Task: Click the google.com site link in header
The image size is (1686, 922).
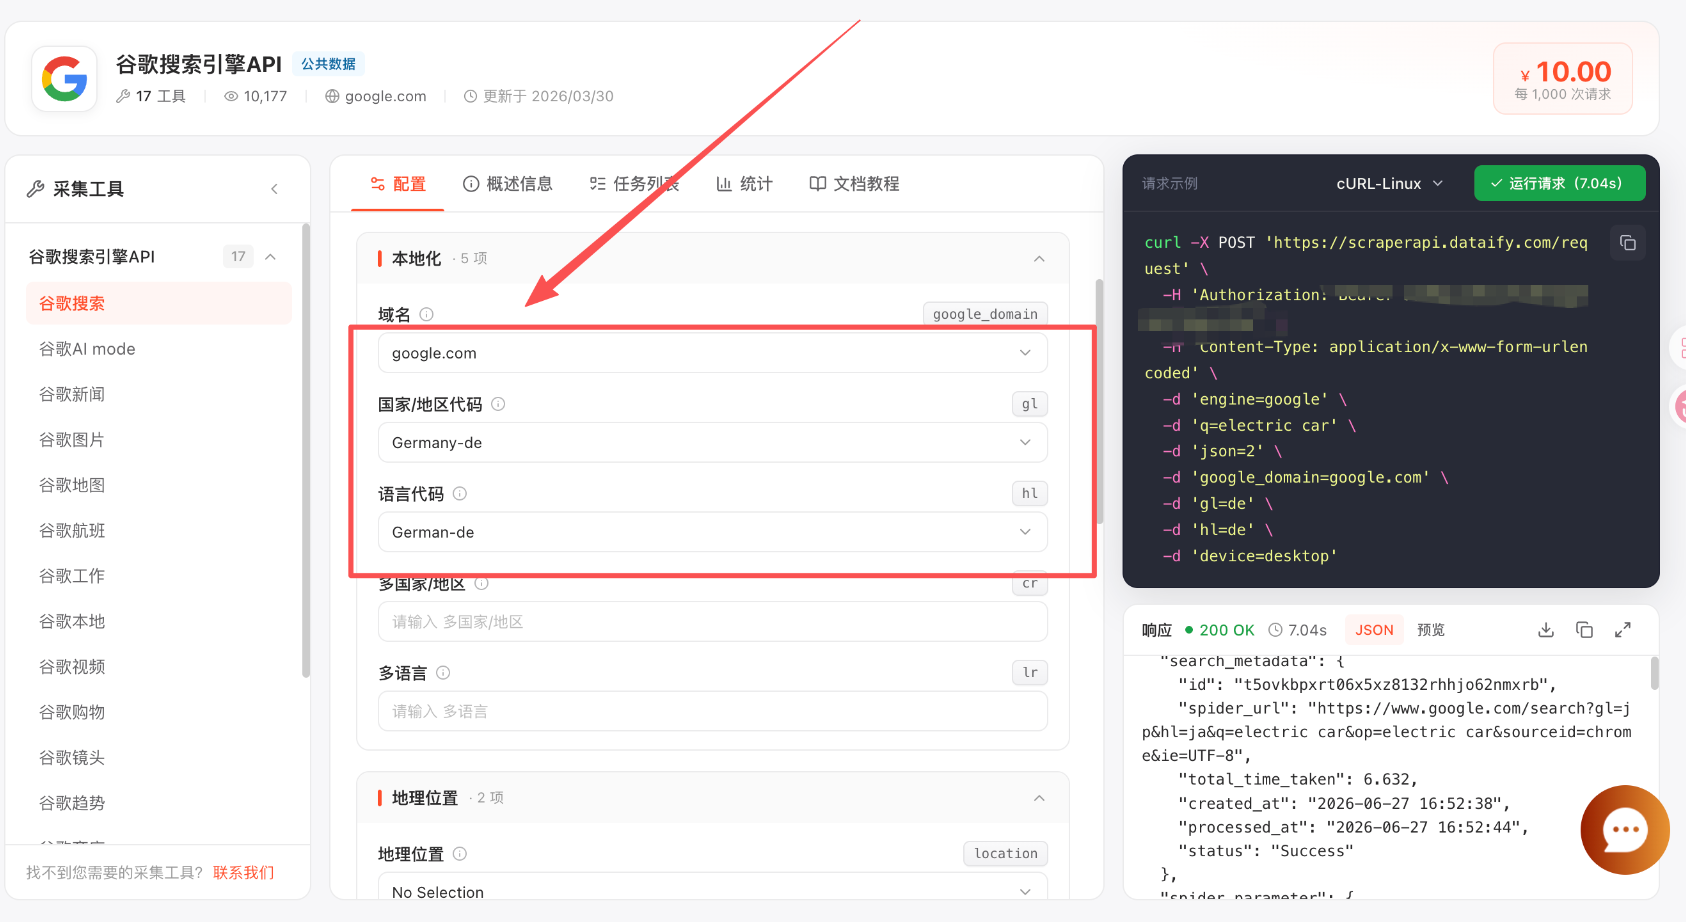Action: tap(376, 96)
